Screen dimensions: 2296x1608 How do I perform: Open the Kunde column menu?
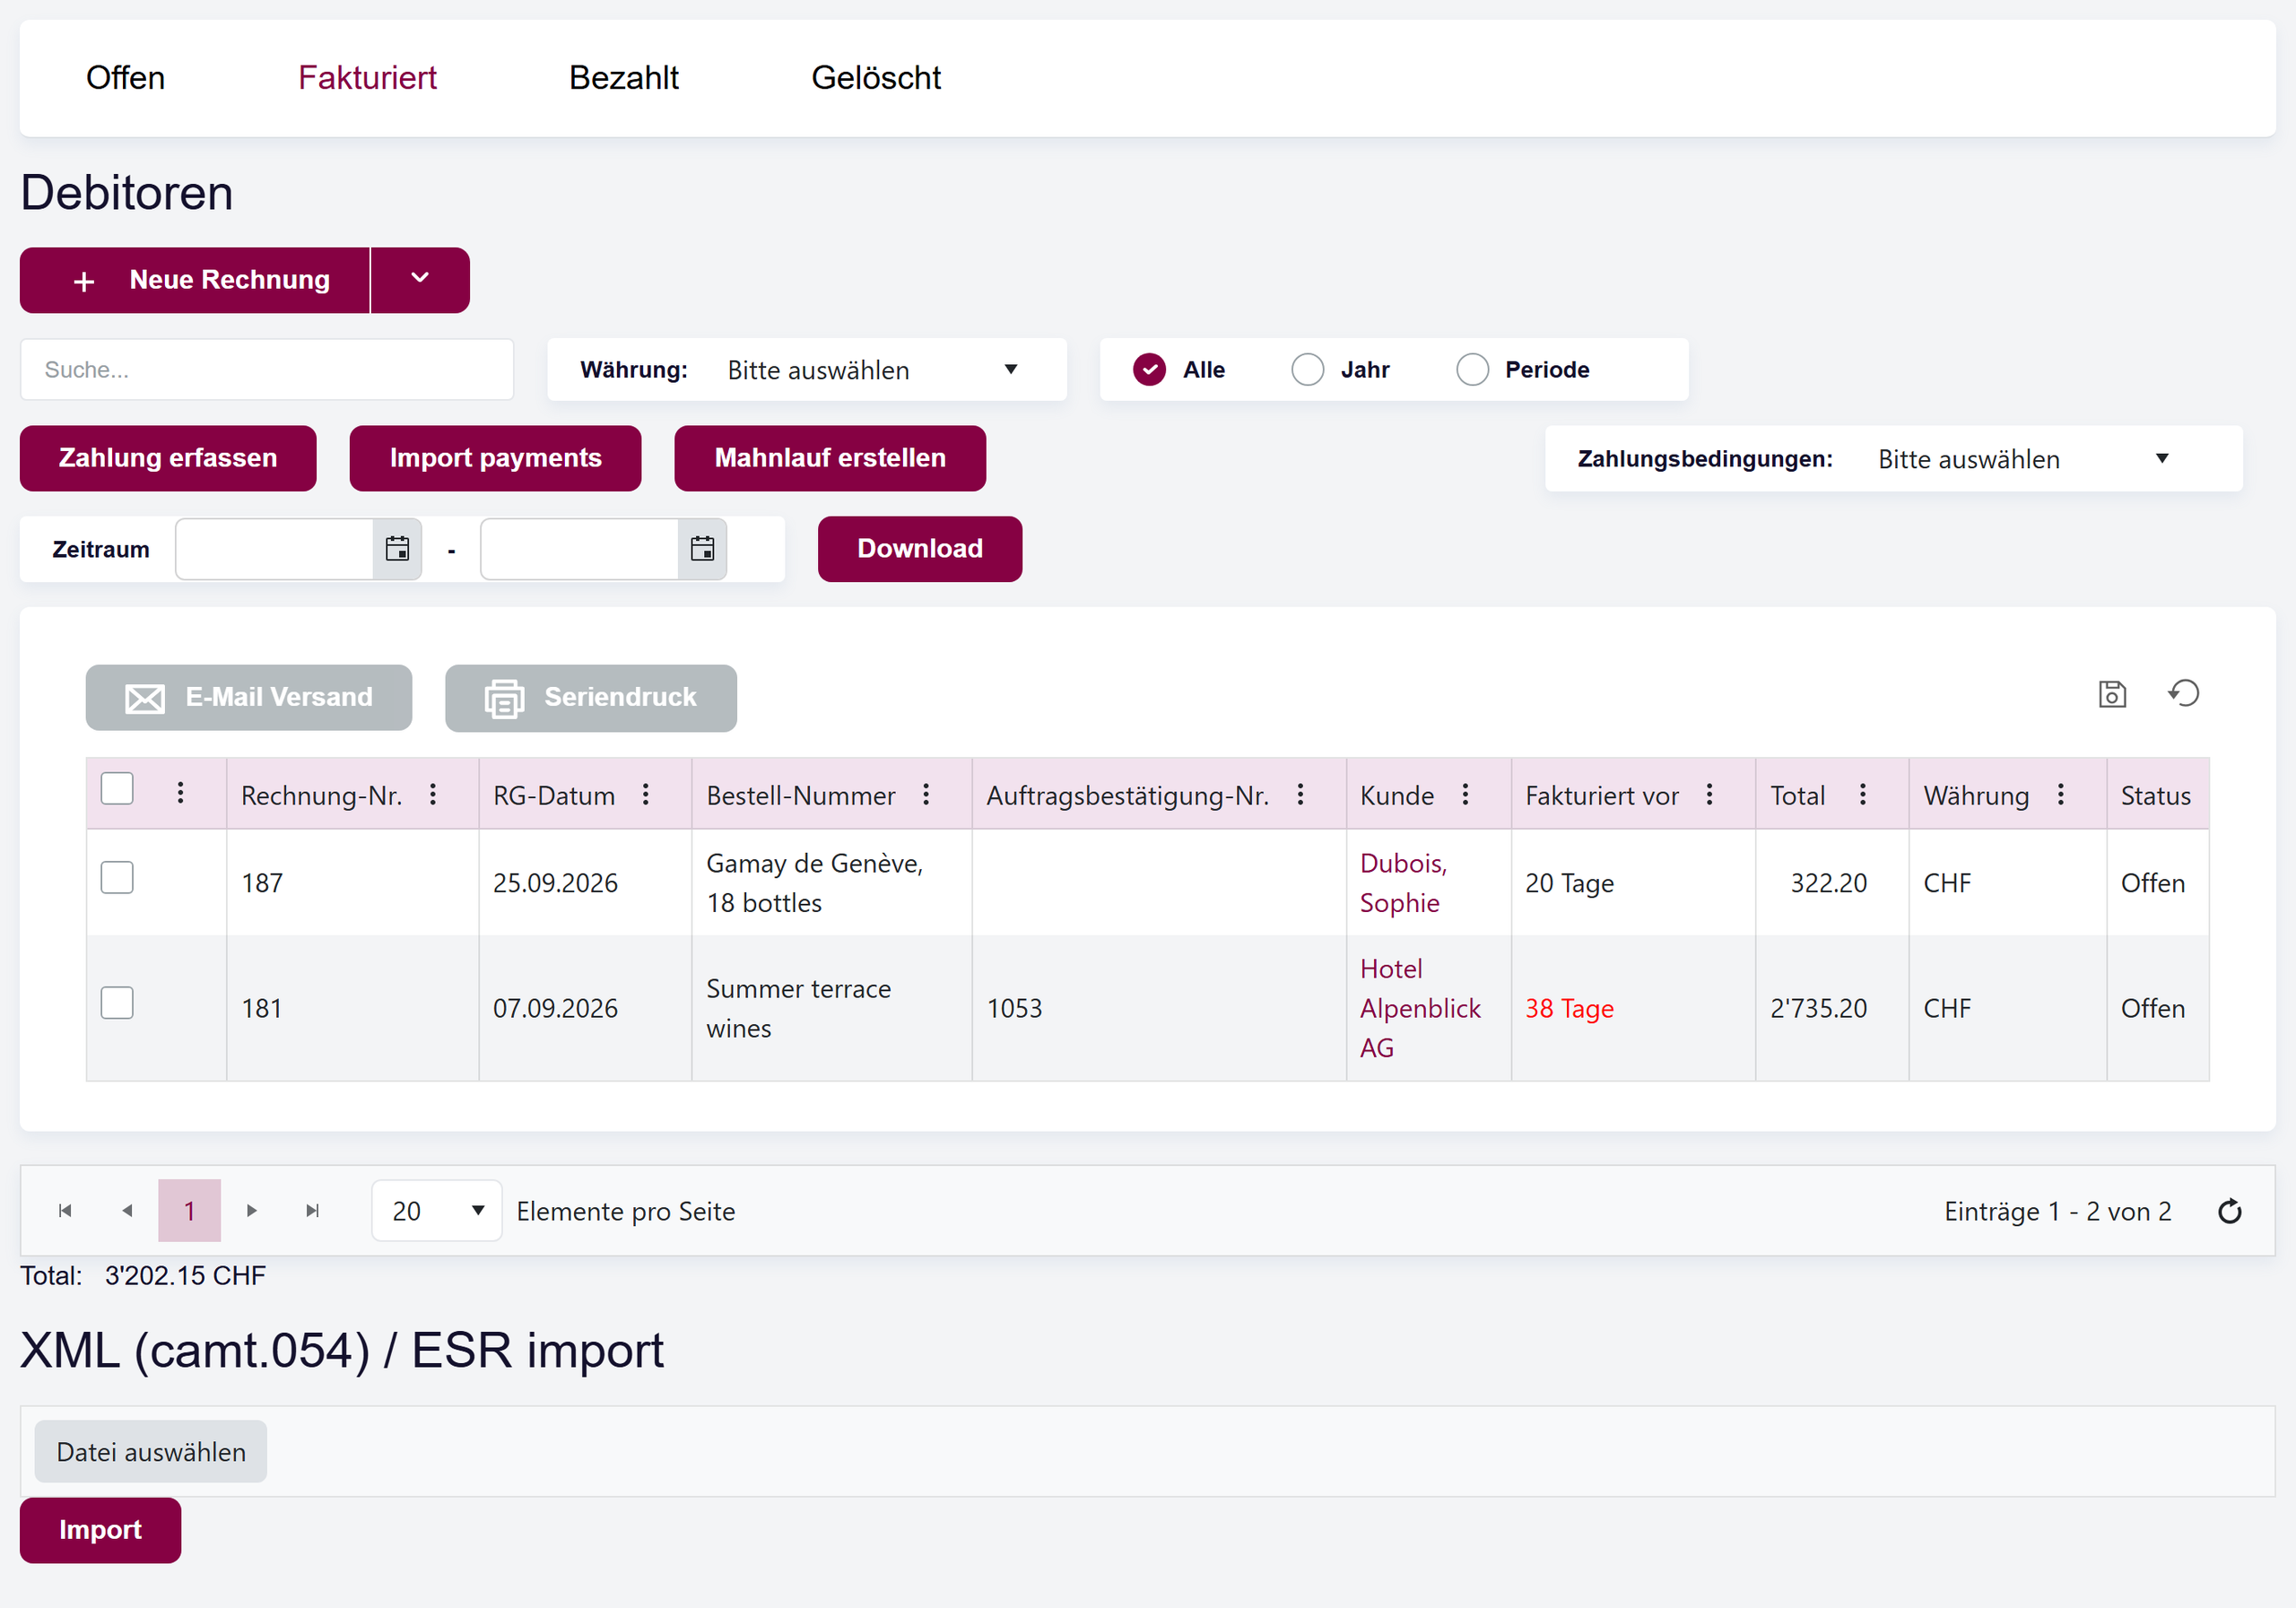click(1465, 794)
